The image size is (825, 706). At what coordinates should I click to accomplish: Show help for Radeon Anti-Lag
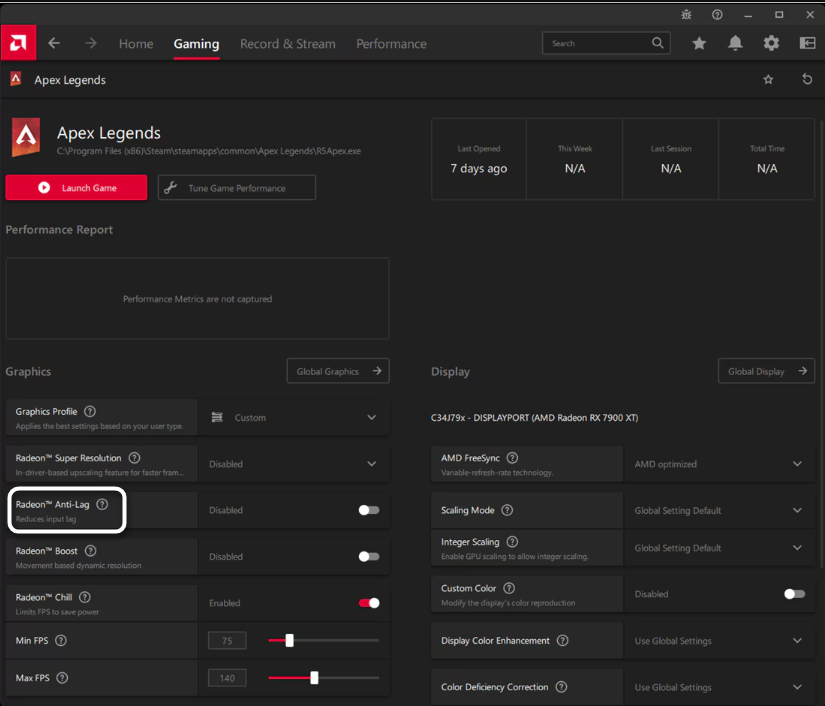click(x=102, y=504)
